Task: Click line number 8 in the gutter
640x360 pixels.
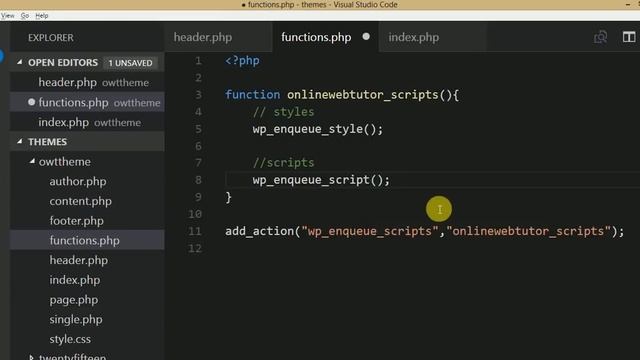Action: tap(198, 180)
